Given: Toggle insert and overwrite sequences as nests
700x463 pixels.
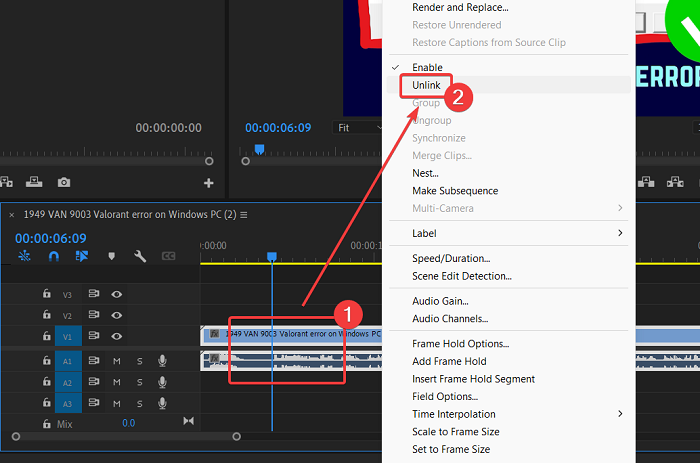Looking at the screenshot, I should pyautogui.click(x=24, y=256).
